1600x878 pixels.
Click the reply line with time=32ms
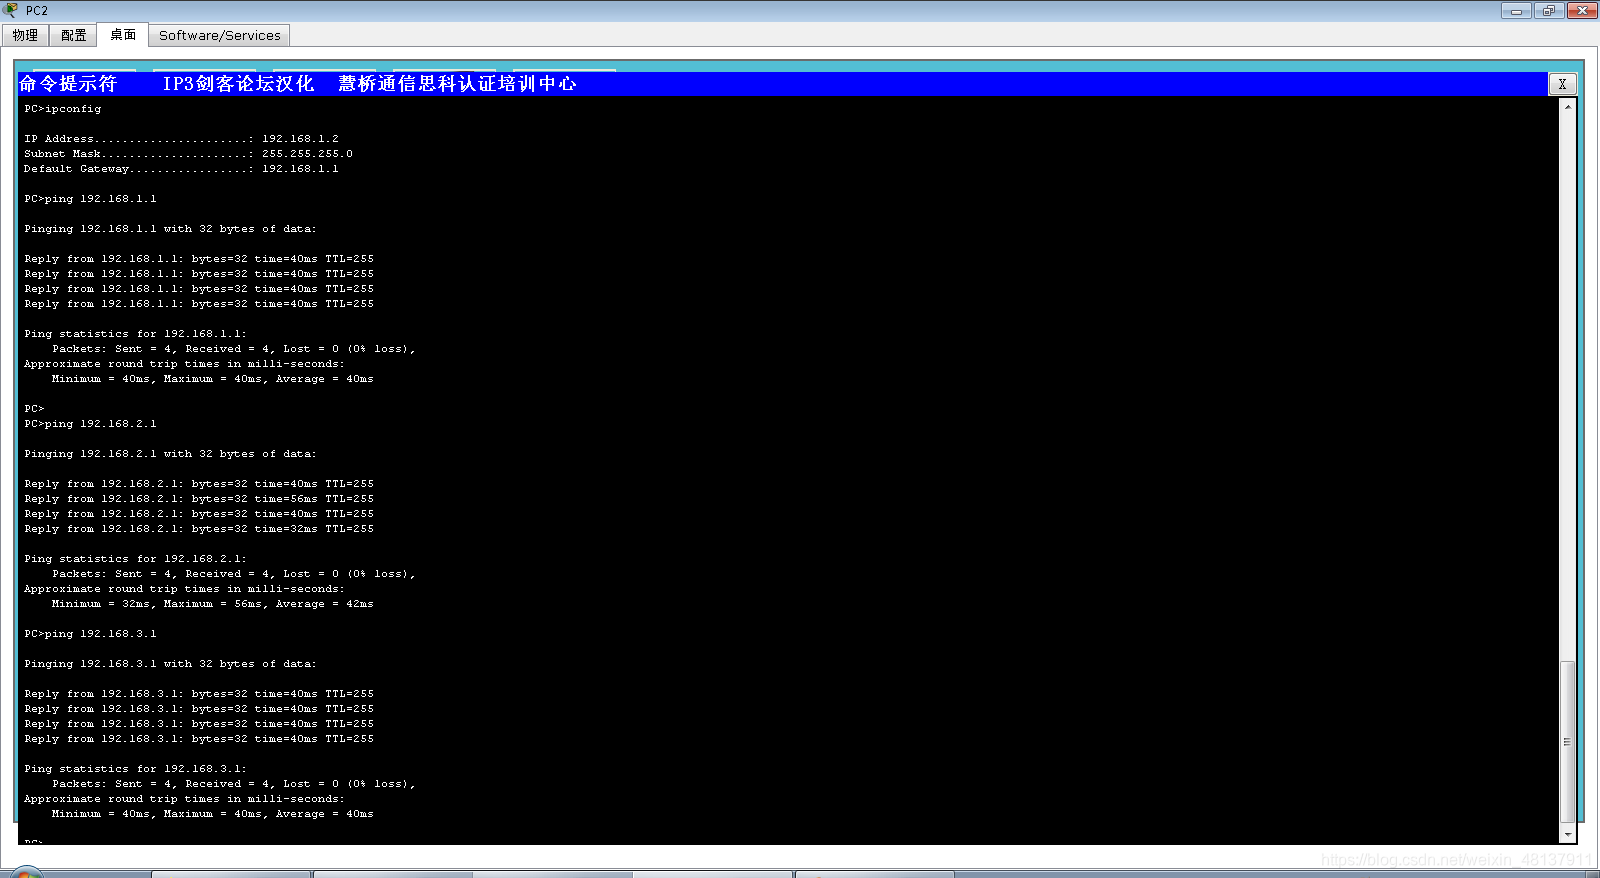pyautogui.click(x=199, y=529)
